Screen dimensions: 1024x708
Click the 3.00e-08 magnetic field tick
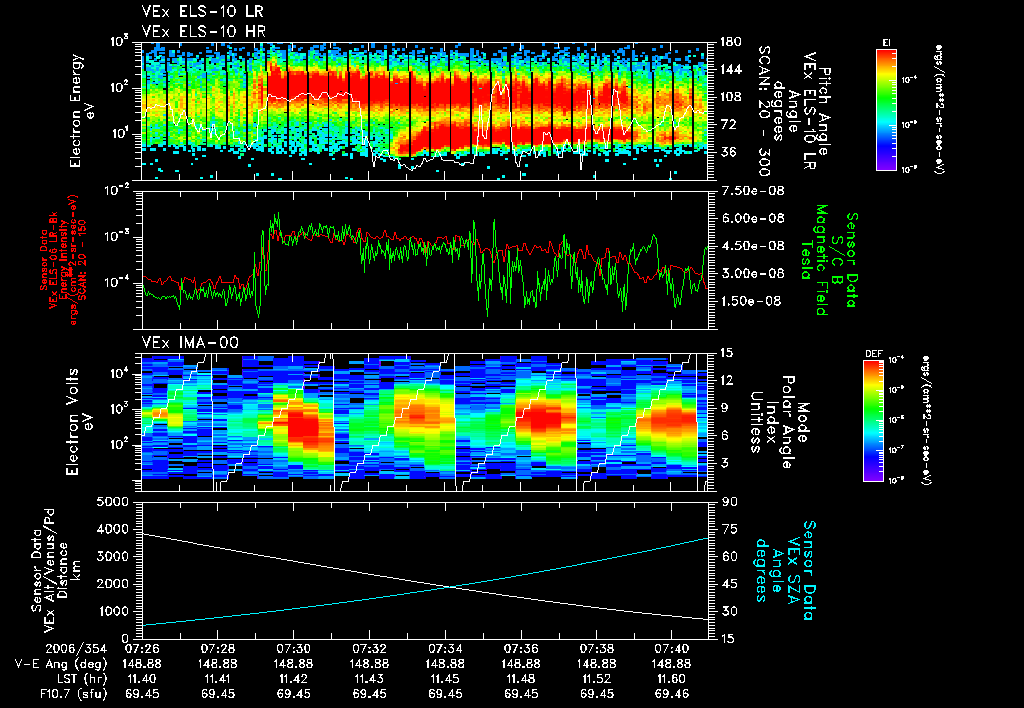[752, 273]
